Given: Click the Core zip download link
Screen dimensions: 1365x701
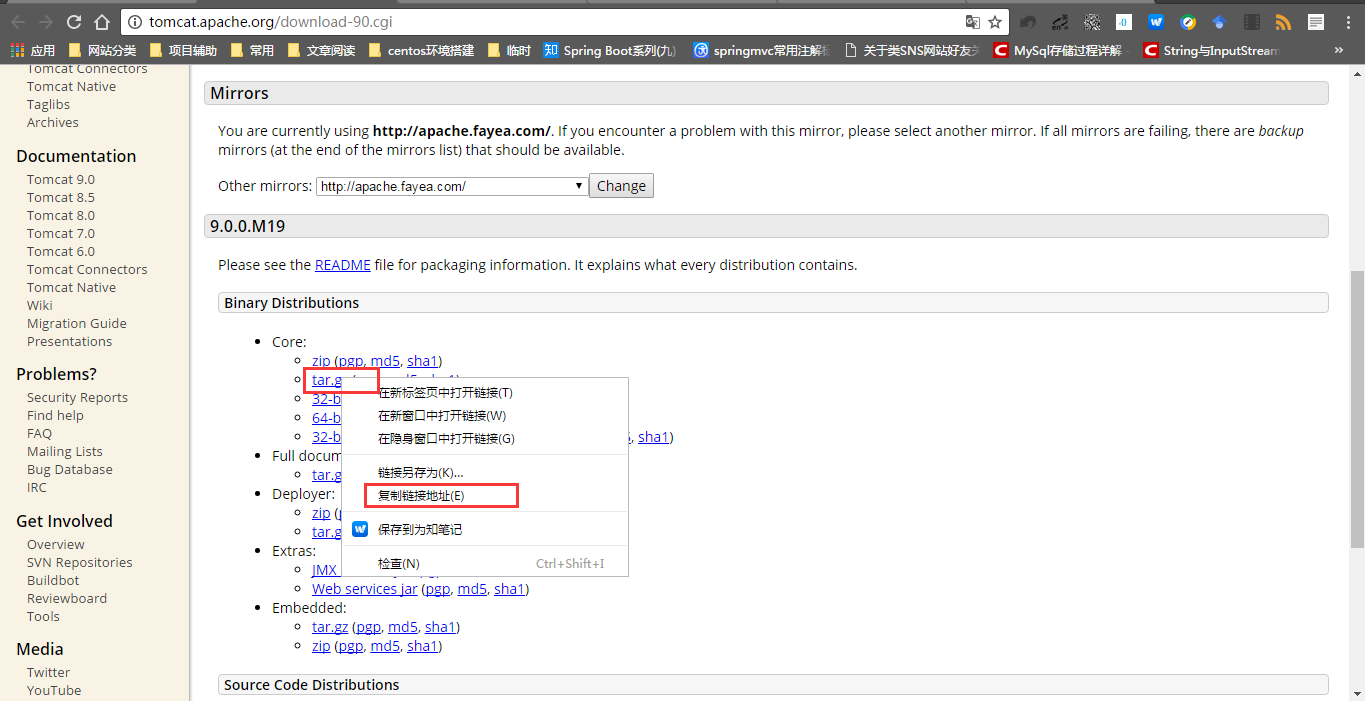Looking at the screenshot, I should click(321, 361).
